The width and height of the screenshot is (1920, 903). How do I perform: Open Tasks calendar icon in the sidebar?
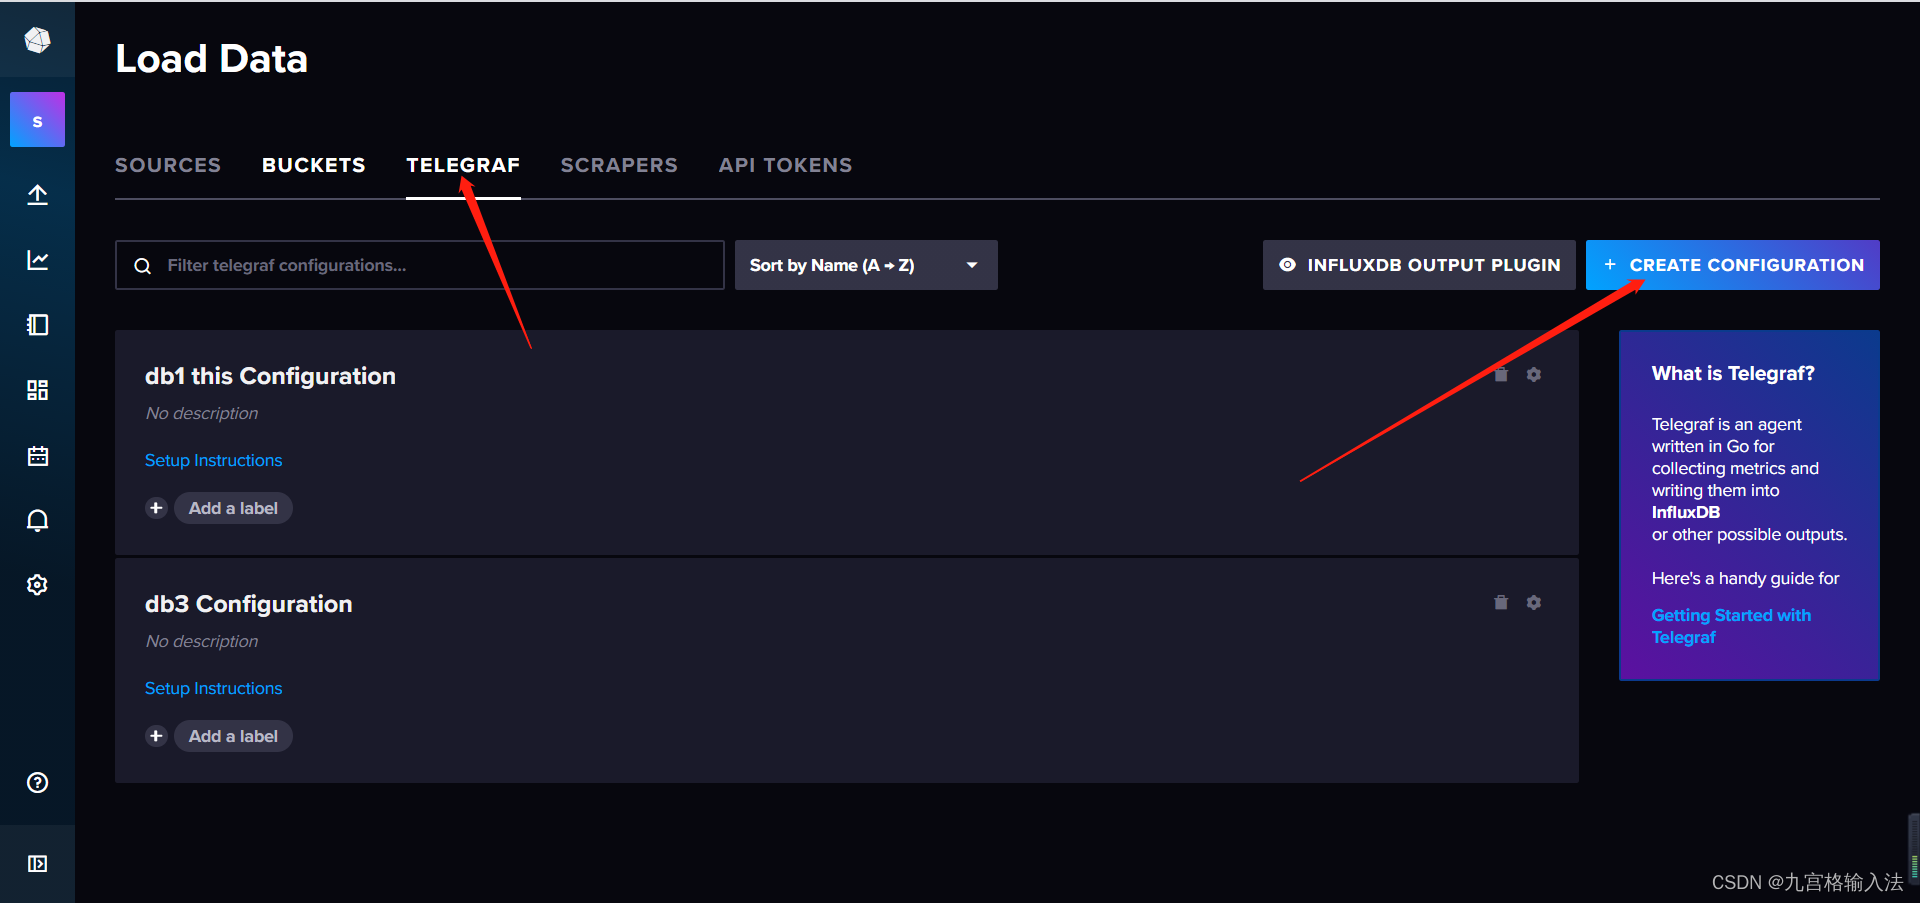pos(37,456)
